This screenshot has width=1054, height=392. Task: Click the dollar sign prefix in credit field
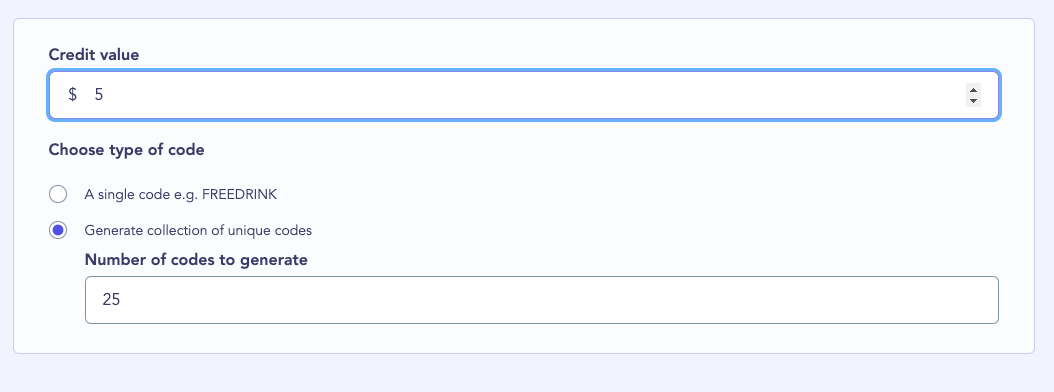(x=73, y=95)
